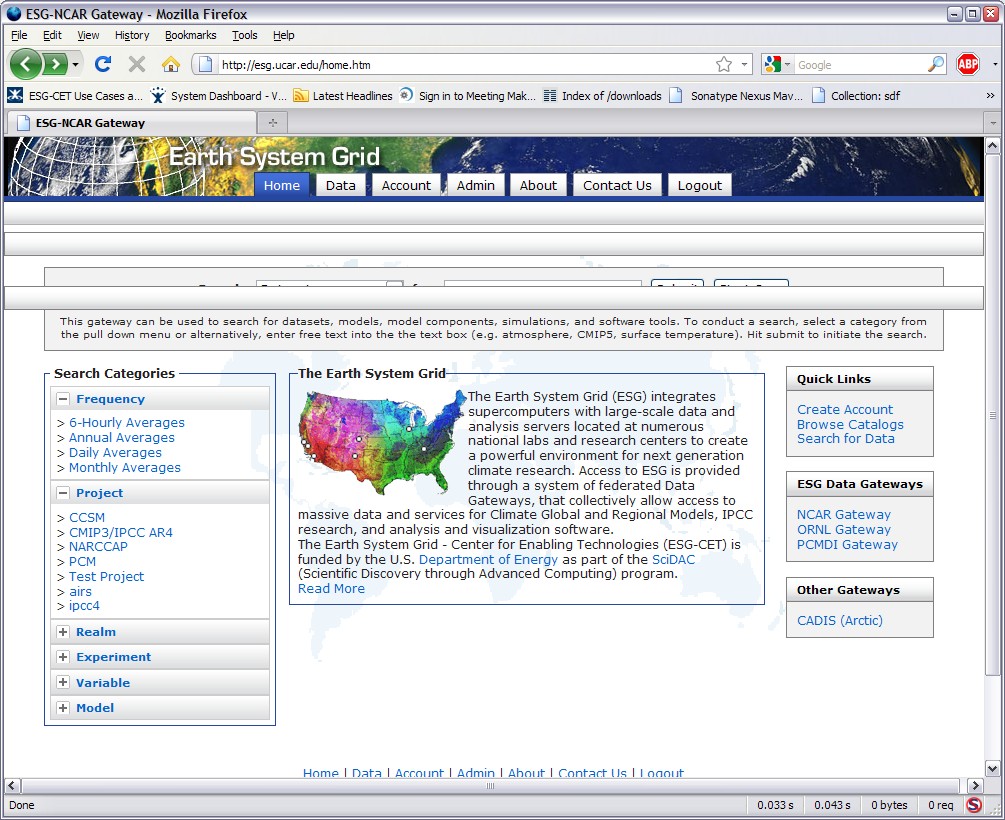This screenshot has width=1005, height=820.
Task: Expand the Variable search category
Action: click(x=63, y=683)
